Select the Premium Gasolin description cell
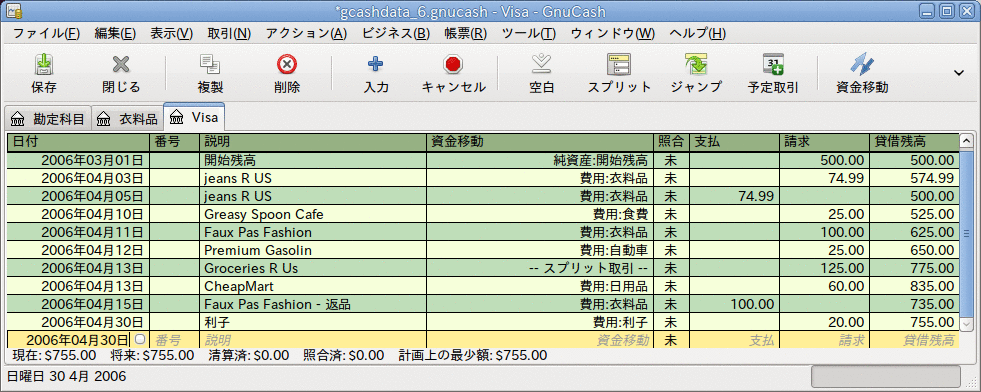The width and height of the screenshot is (981, 392). [x=313, y=251]
